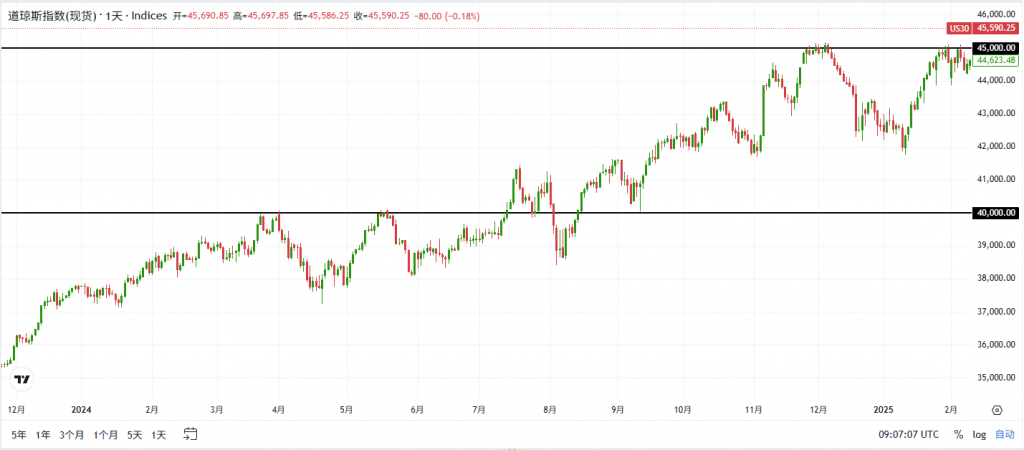This screenshot has height=450, width=1024.
Task: Click the TradingView logo icon
Action: (22, 379)
